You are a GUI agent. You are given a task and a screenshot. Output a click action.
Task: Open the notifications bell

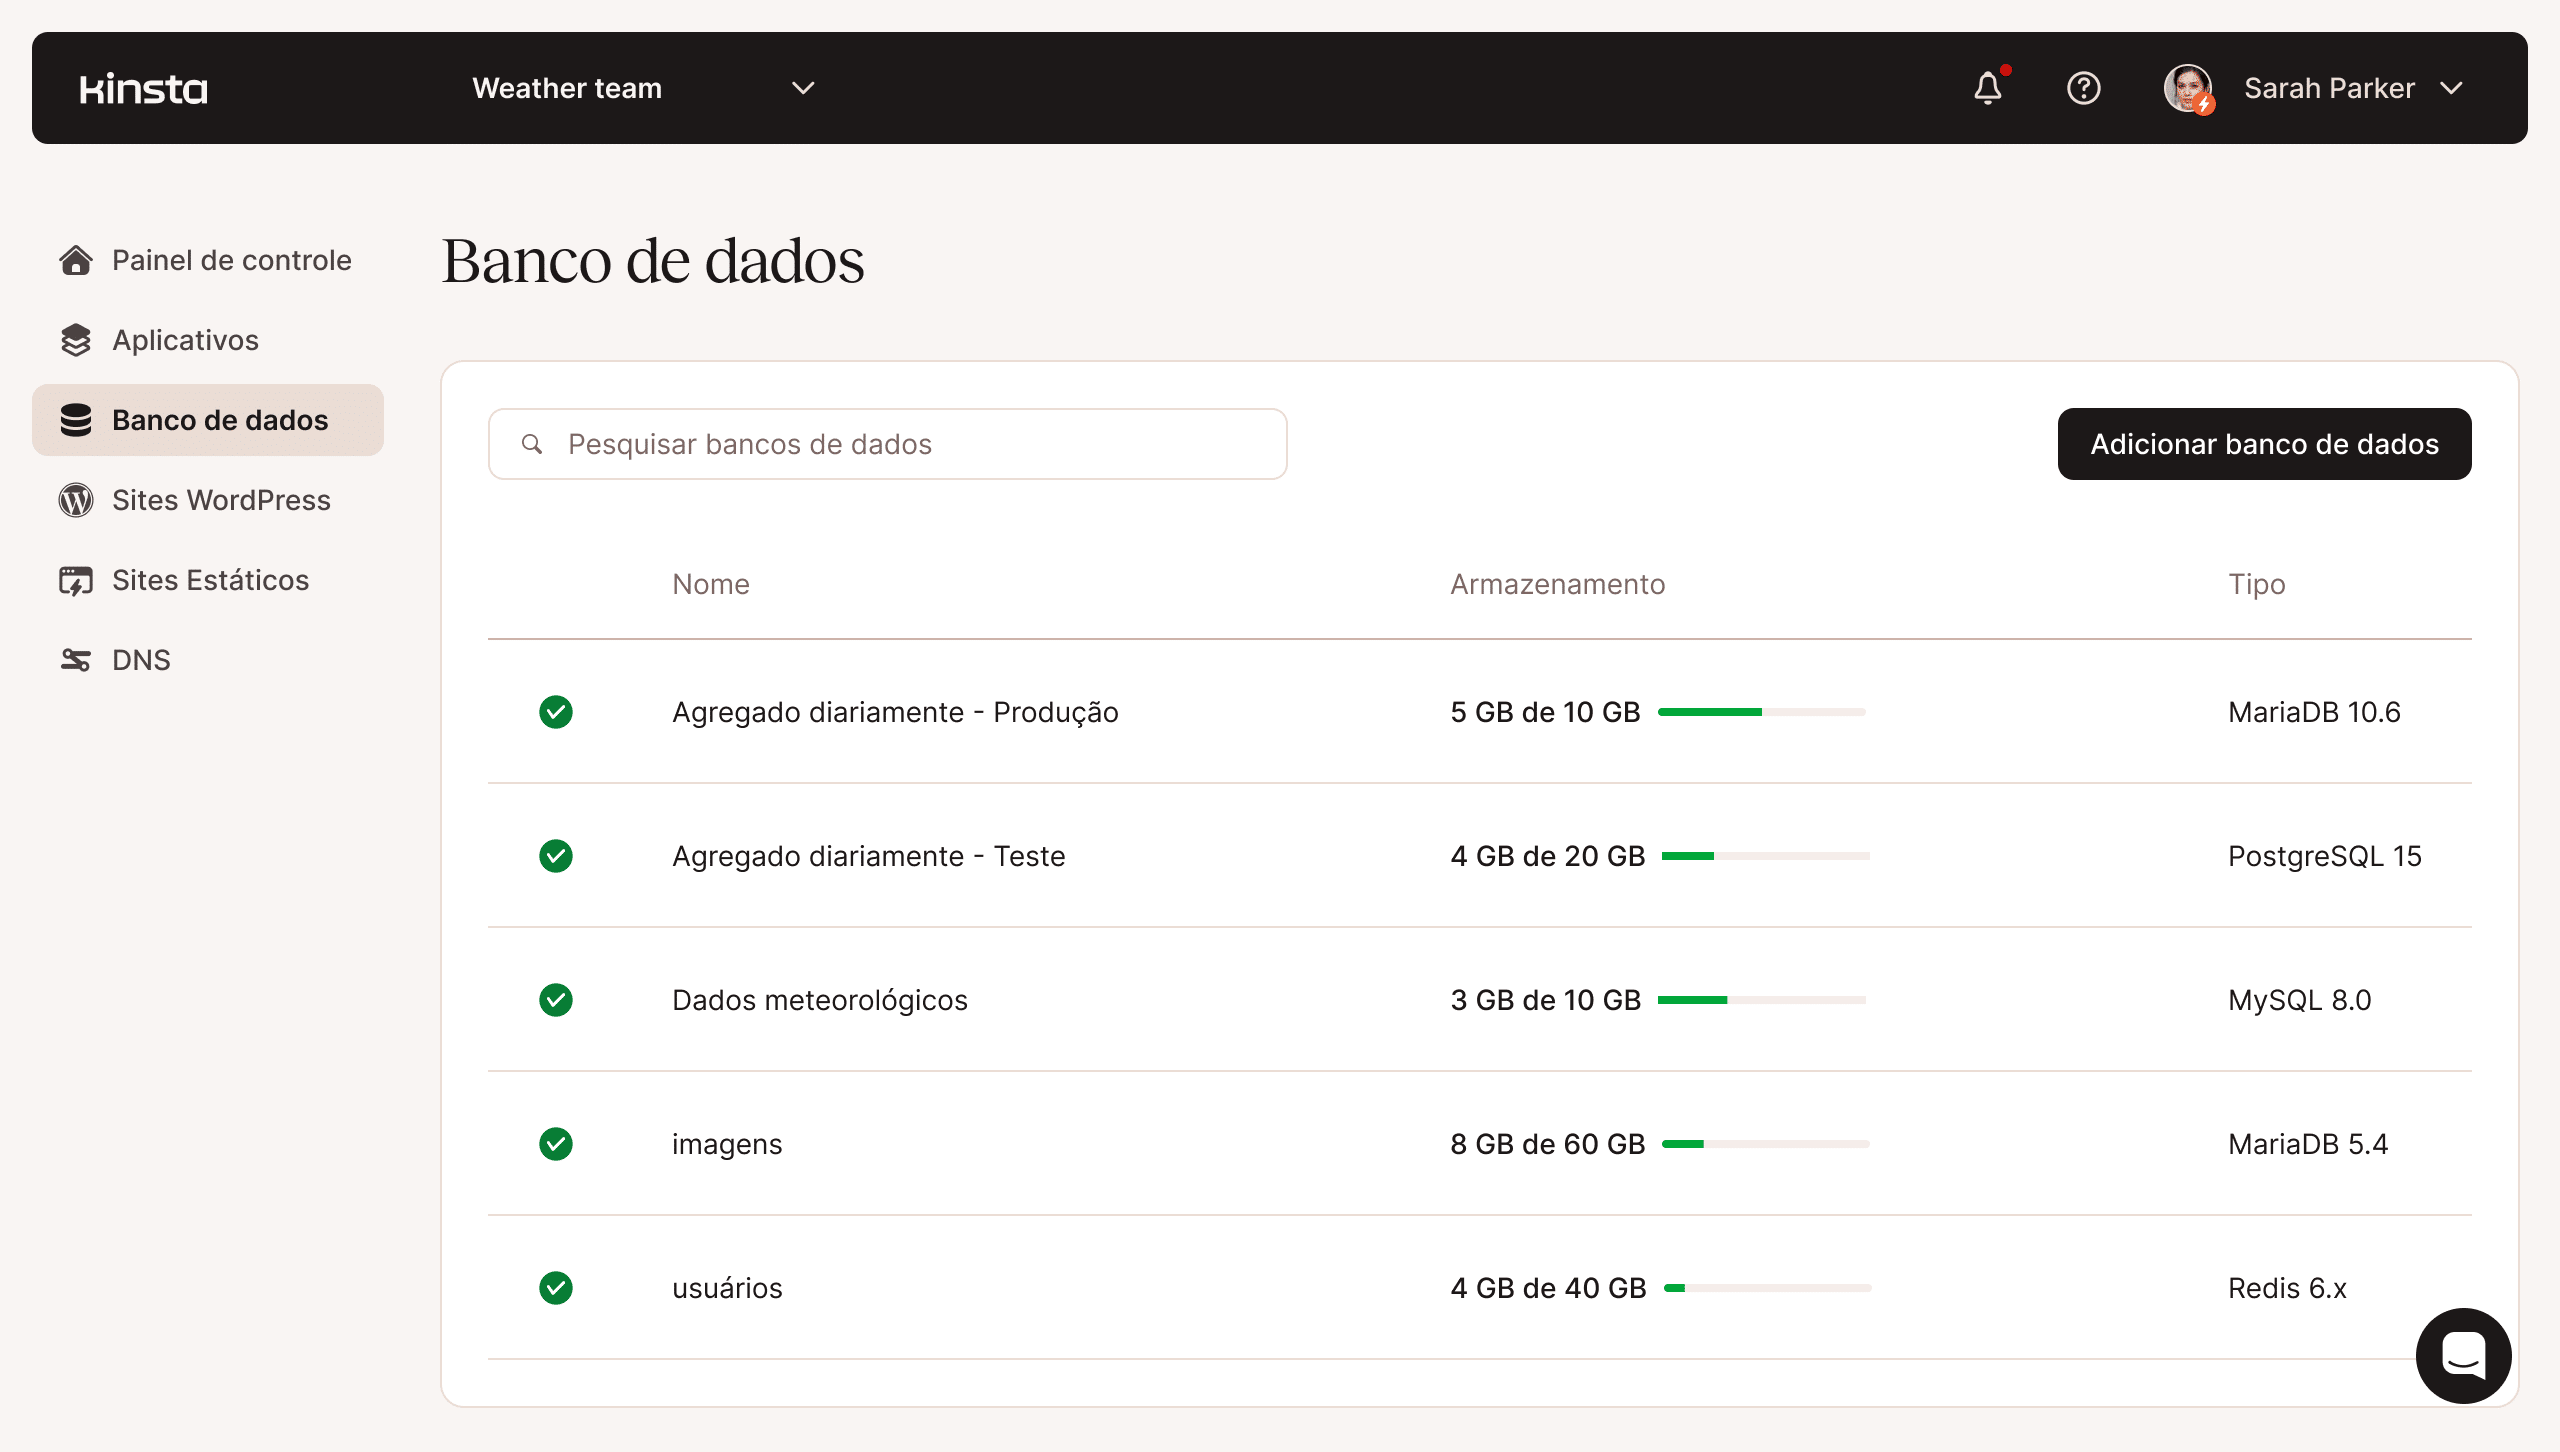coord(1988,88)
